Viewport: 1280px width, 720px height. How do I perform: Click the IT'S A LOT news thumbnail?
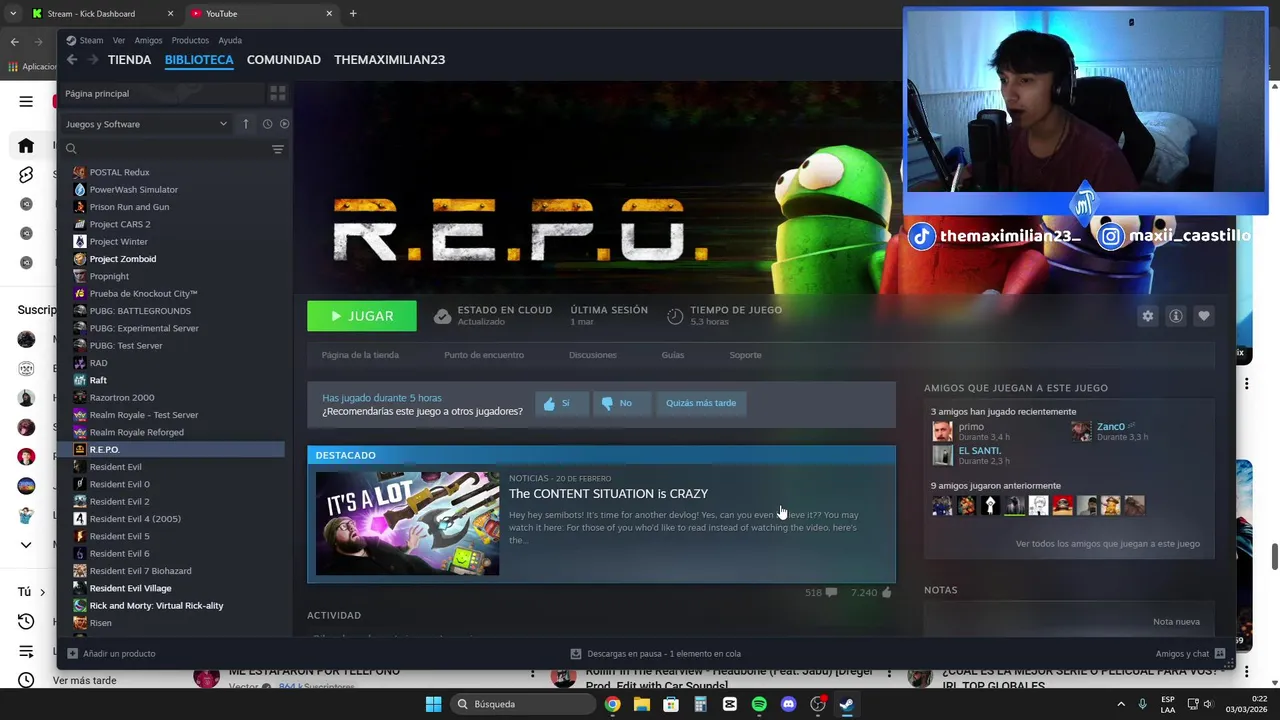pyautogui.click(x=407, y=523)
